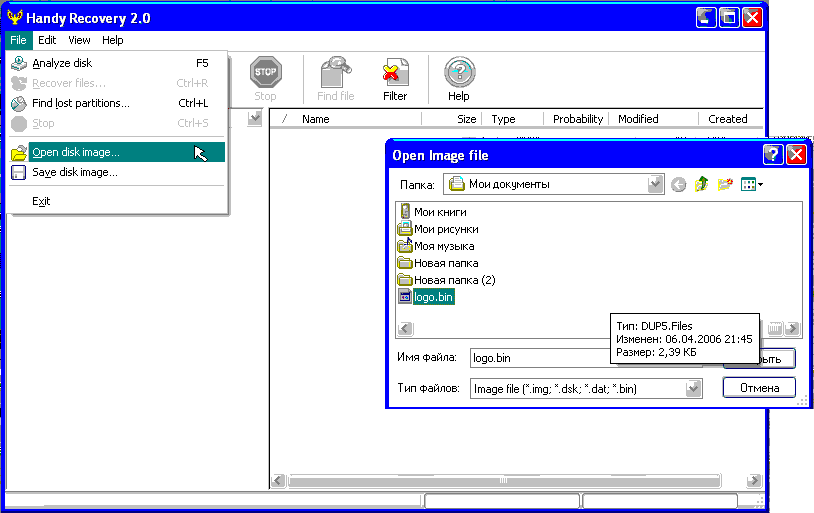Go up one folder level in dialog
The width and height of the screenshot is (814, 513).
pos(702,184)
